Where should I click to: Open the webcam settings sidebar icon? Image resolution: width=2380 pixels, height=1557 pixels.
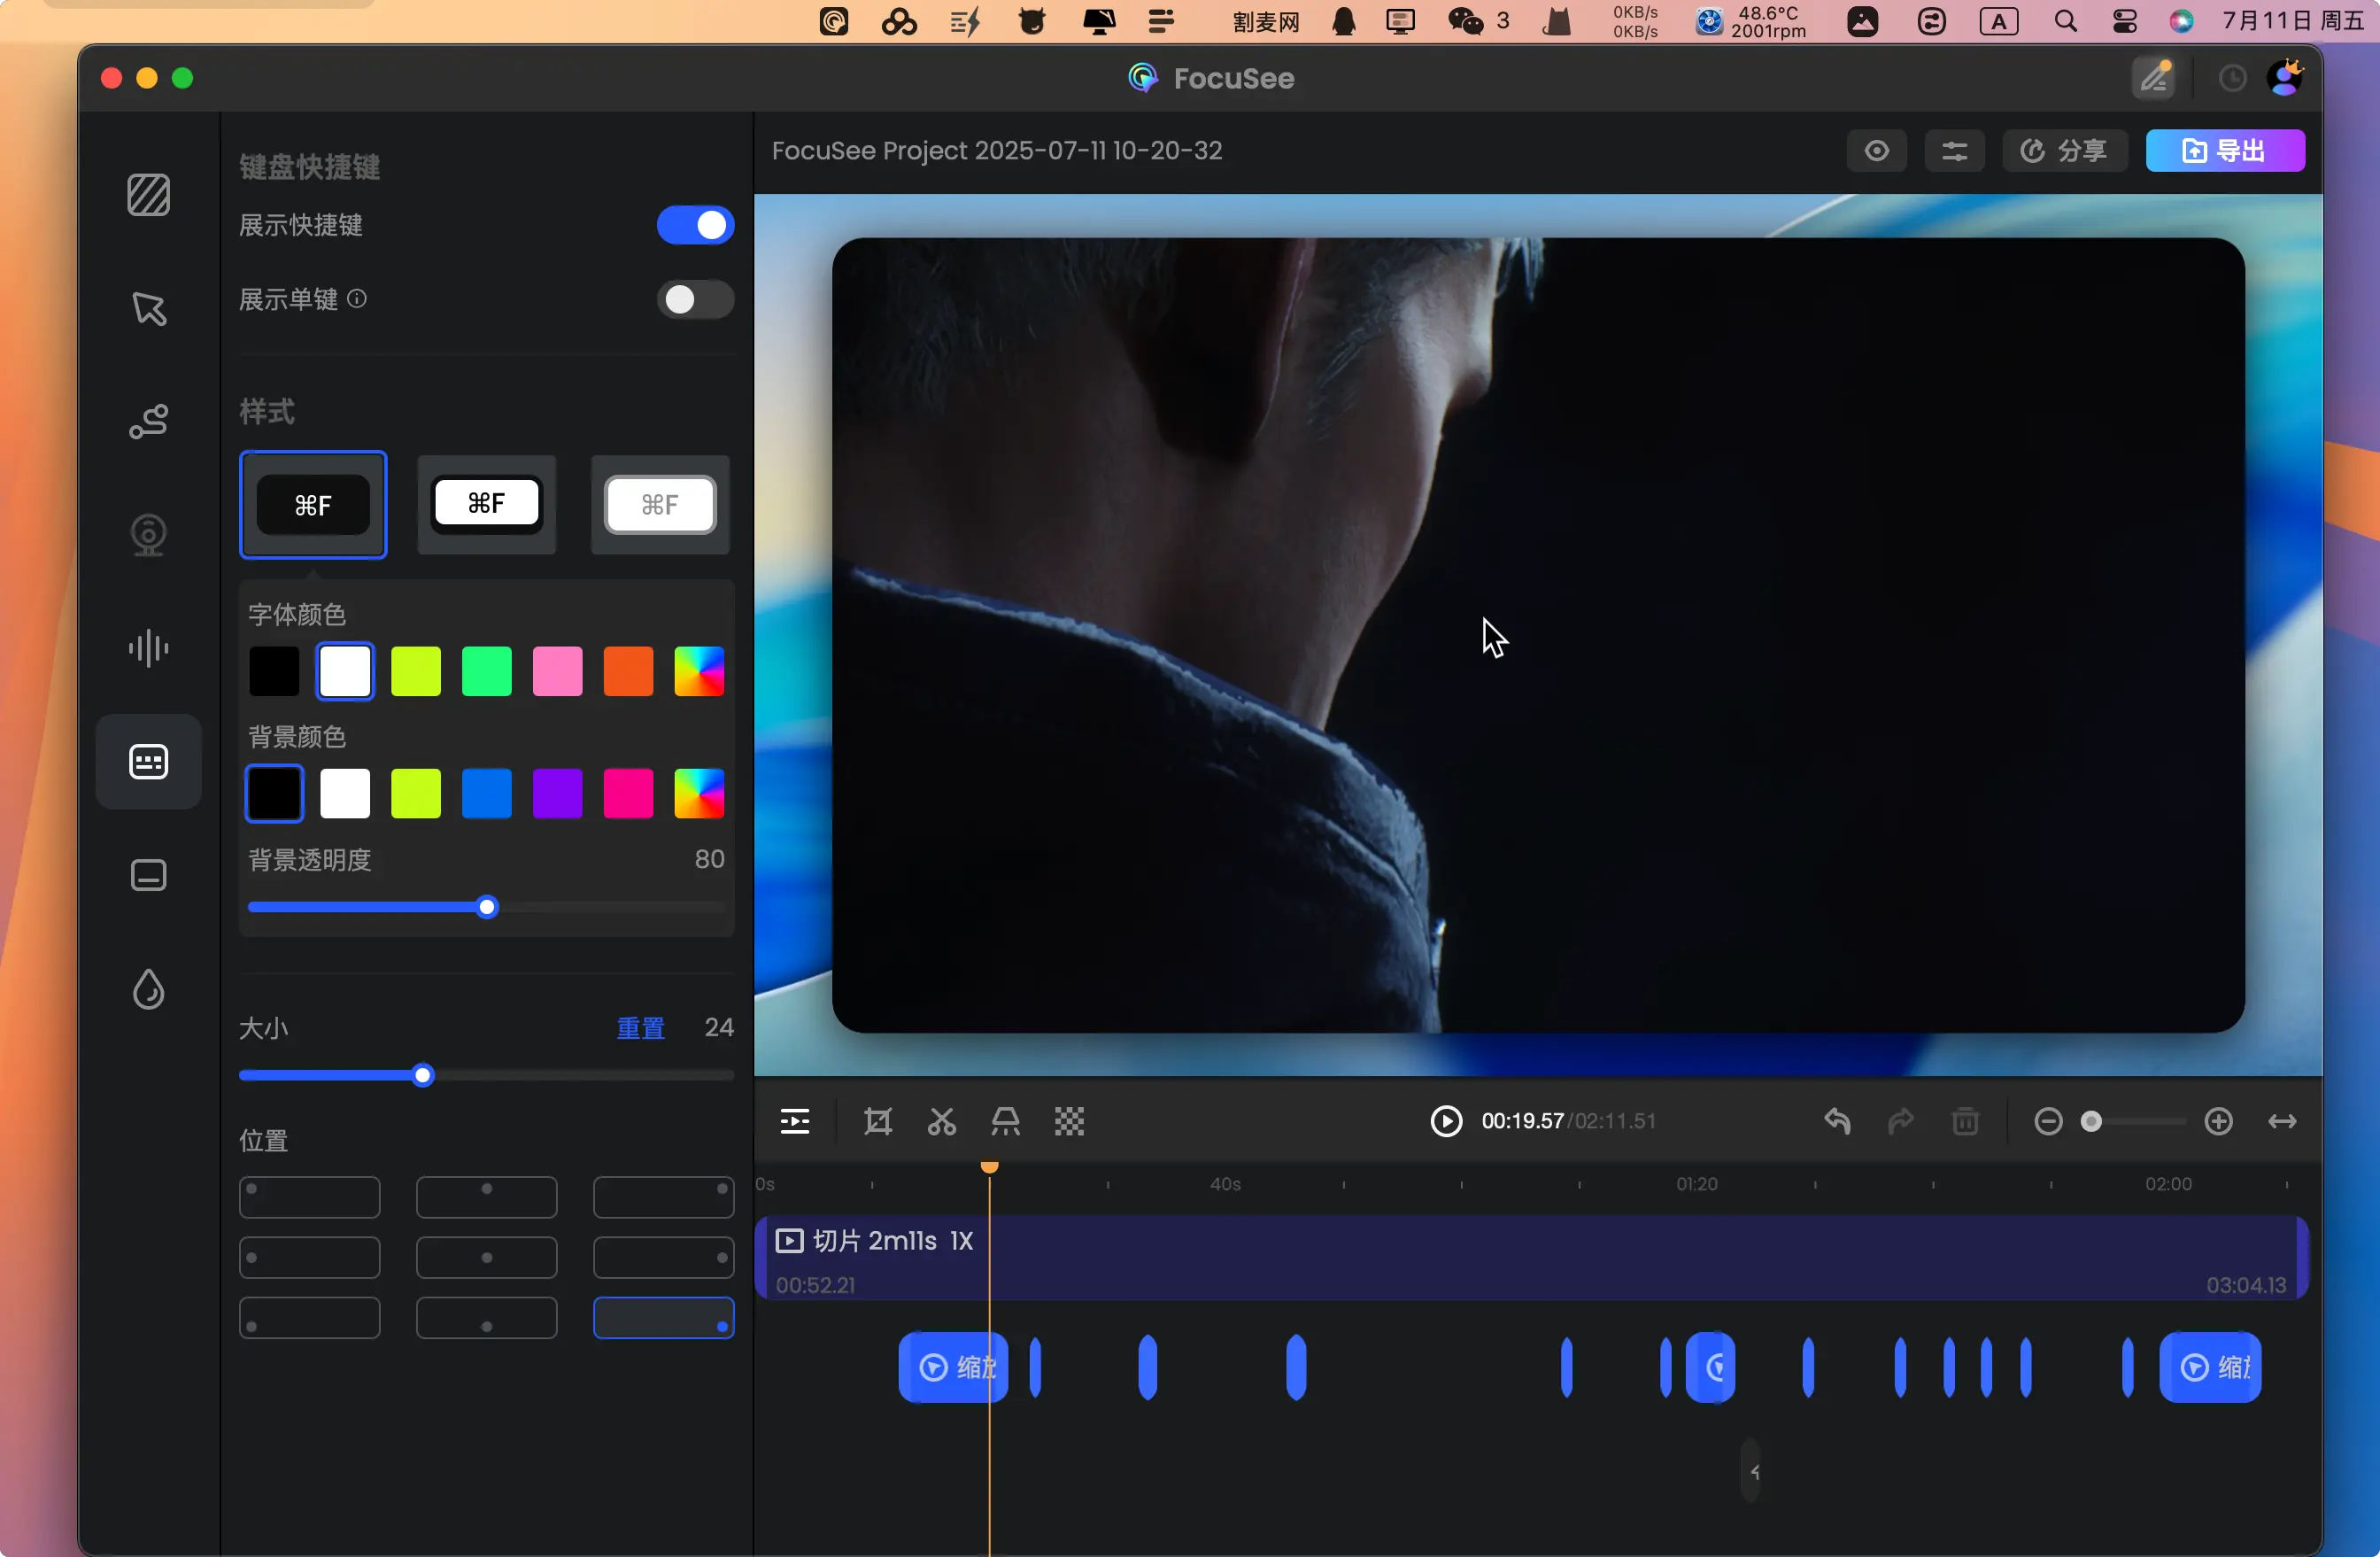149,535
